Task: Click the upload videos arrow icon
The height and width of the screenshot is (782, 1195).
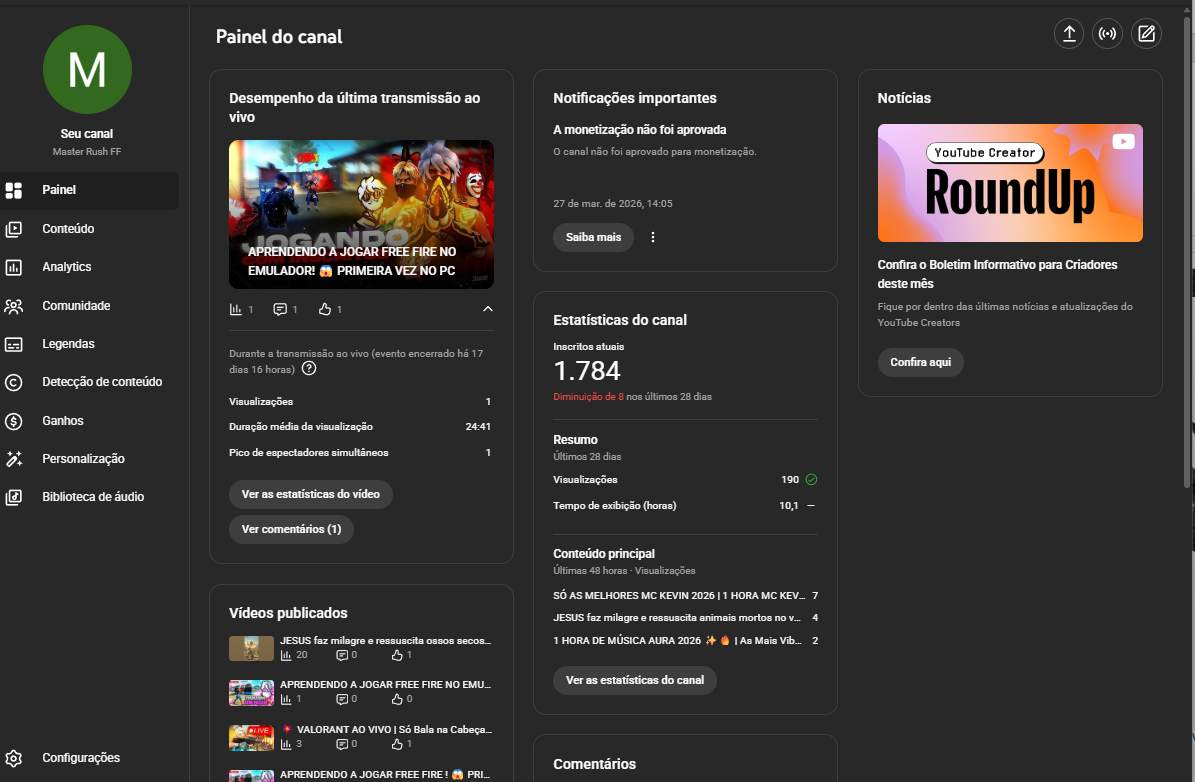Action: click(1068, 34)
